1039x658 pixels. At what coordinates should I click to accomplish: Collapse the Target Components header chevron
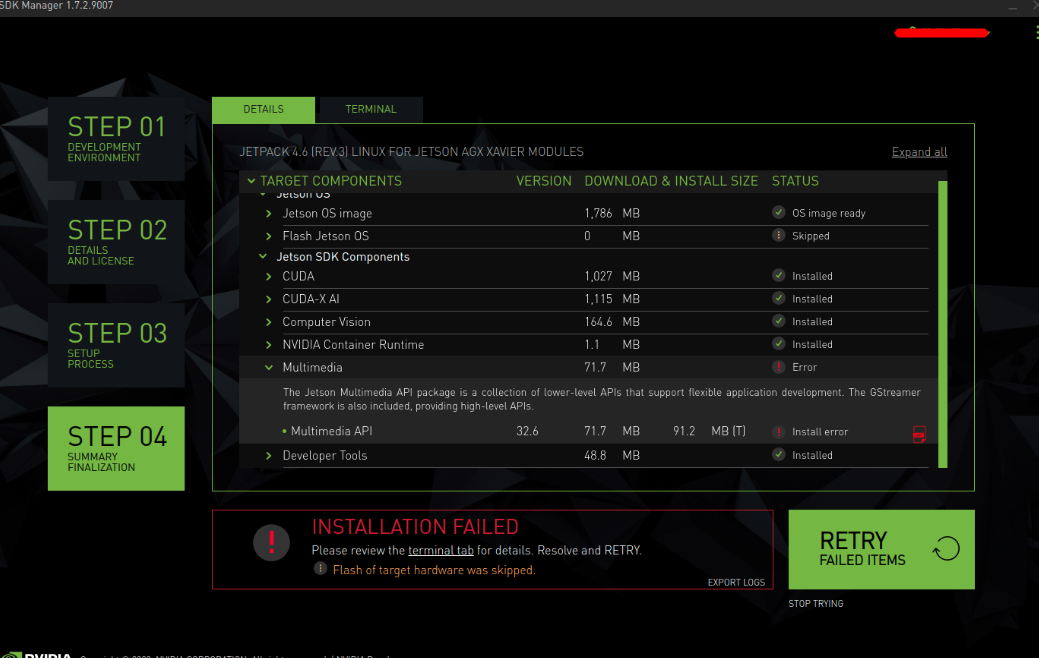coord(251,181)
